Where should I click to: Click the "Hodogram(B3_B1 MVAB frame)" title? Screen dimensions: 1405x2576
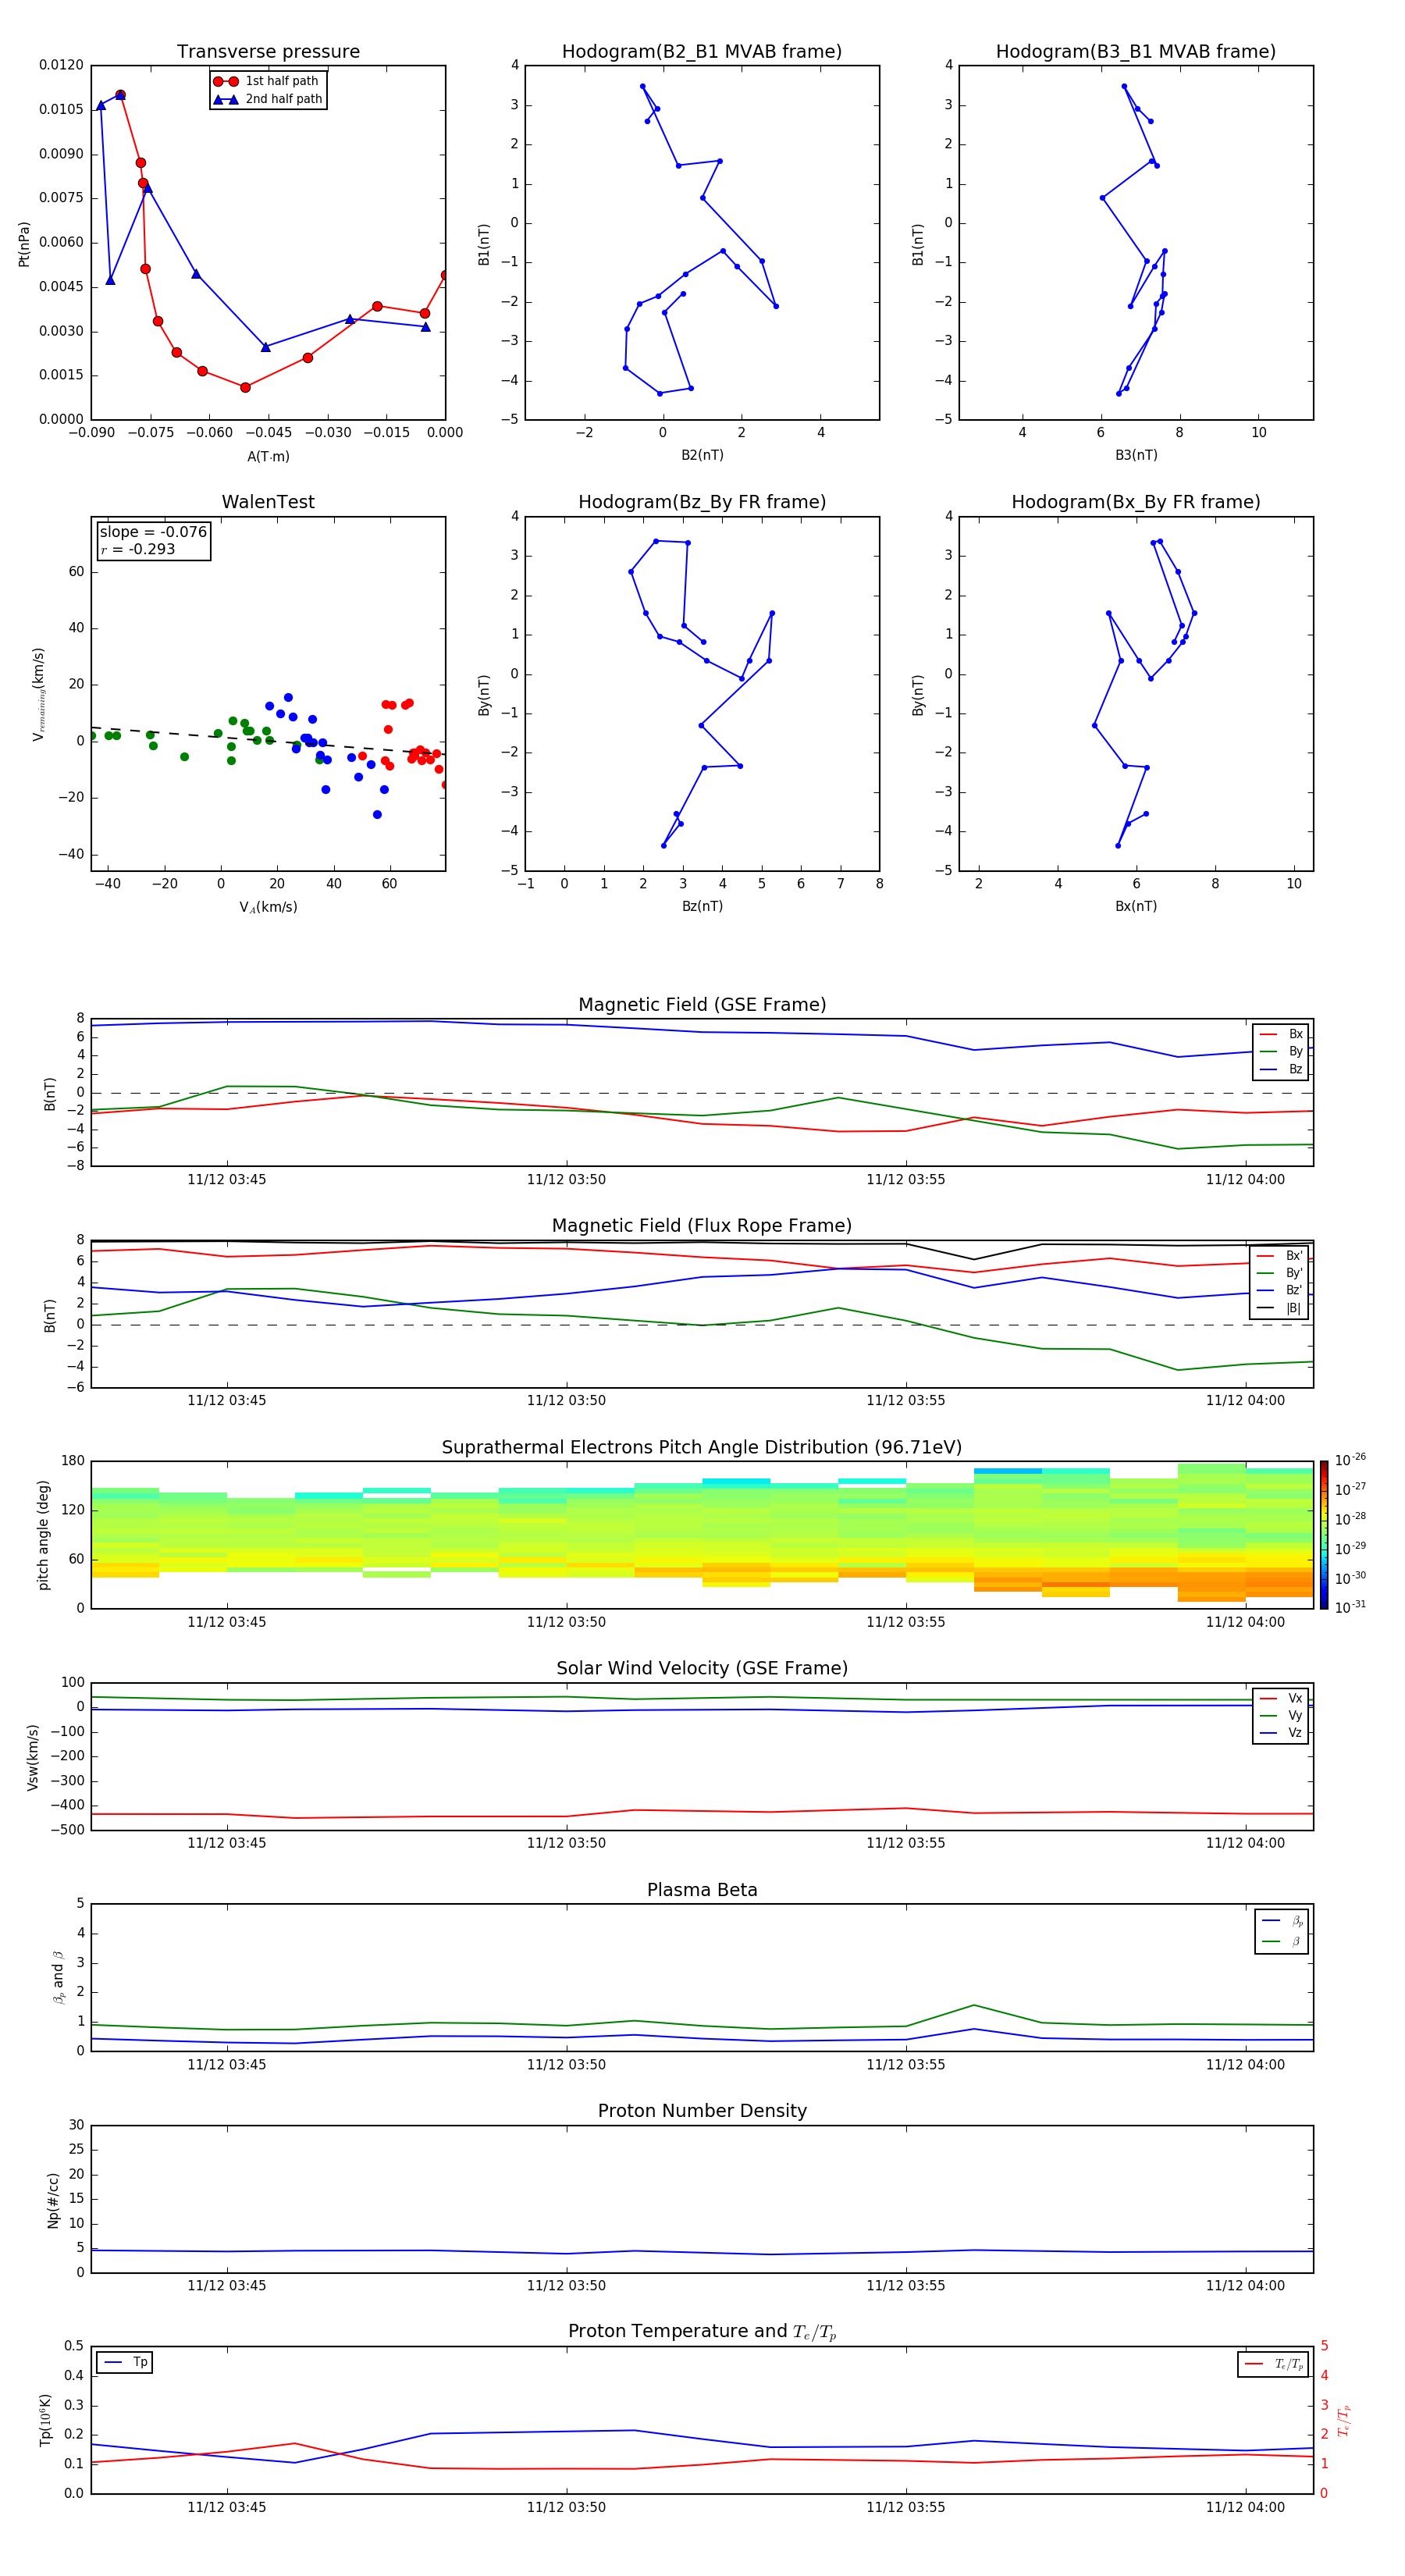1136,52
